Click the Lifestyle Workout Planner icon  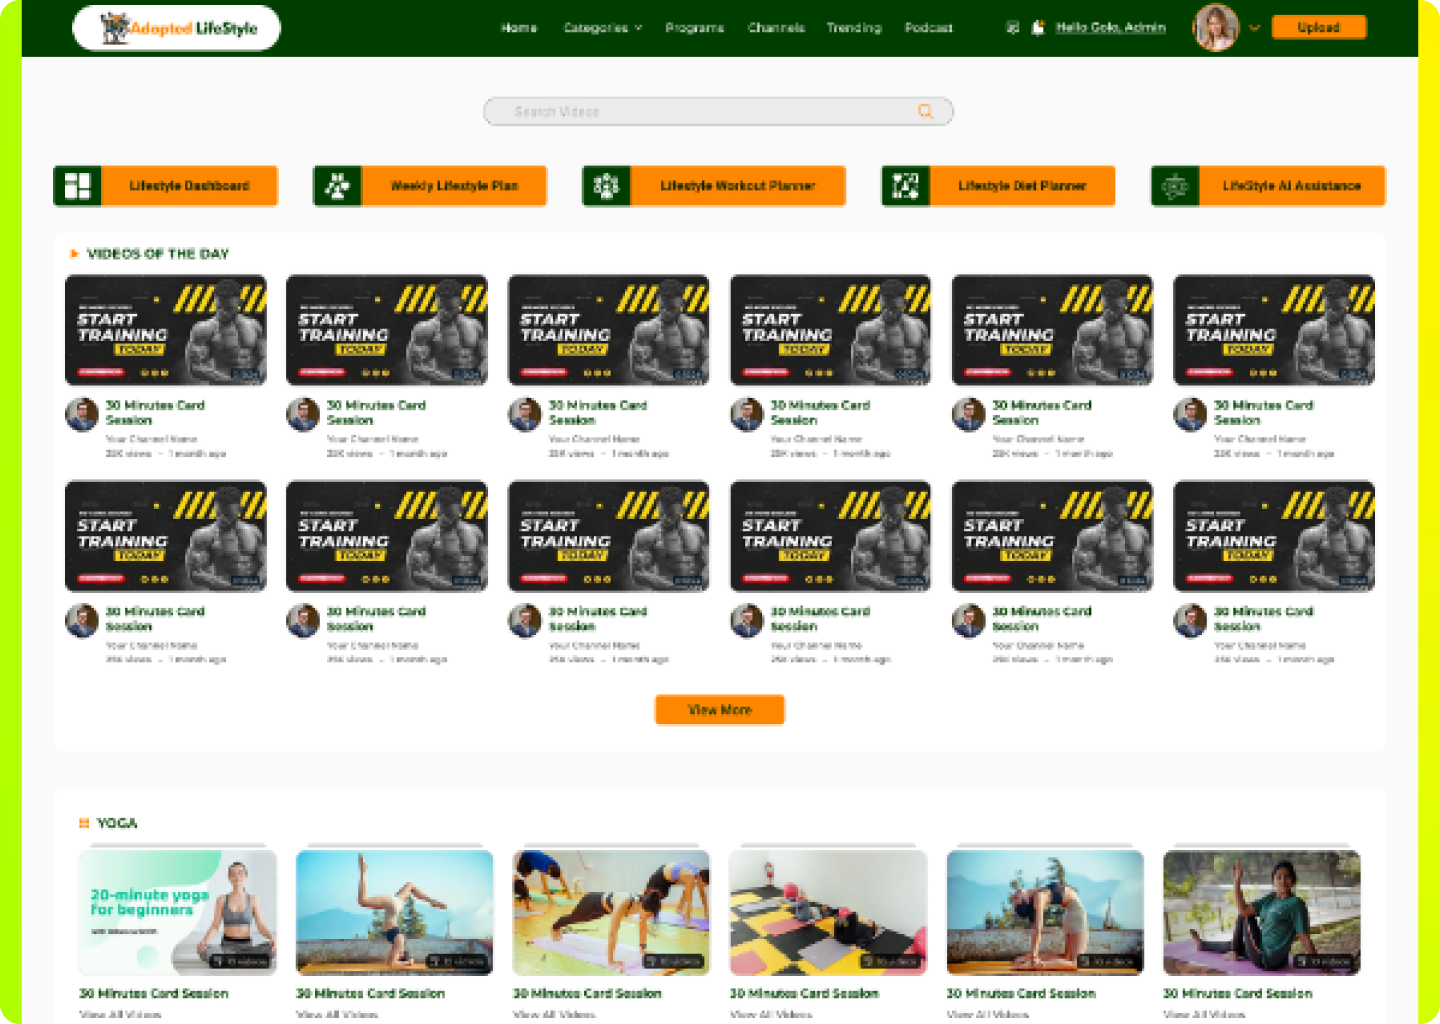(606, 186)
